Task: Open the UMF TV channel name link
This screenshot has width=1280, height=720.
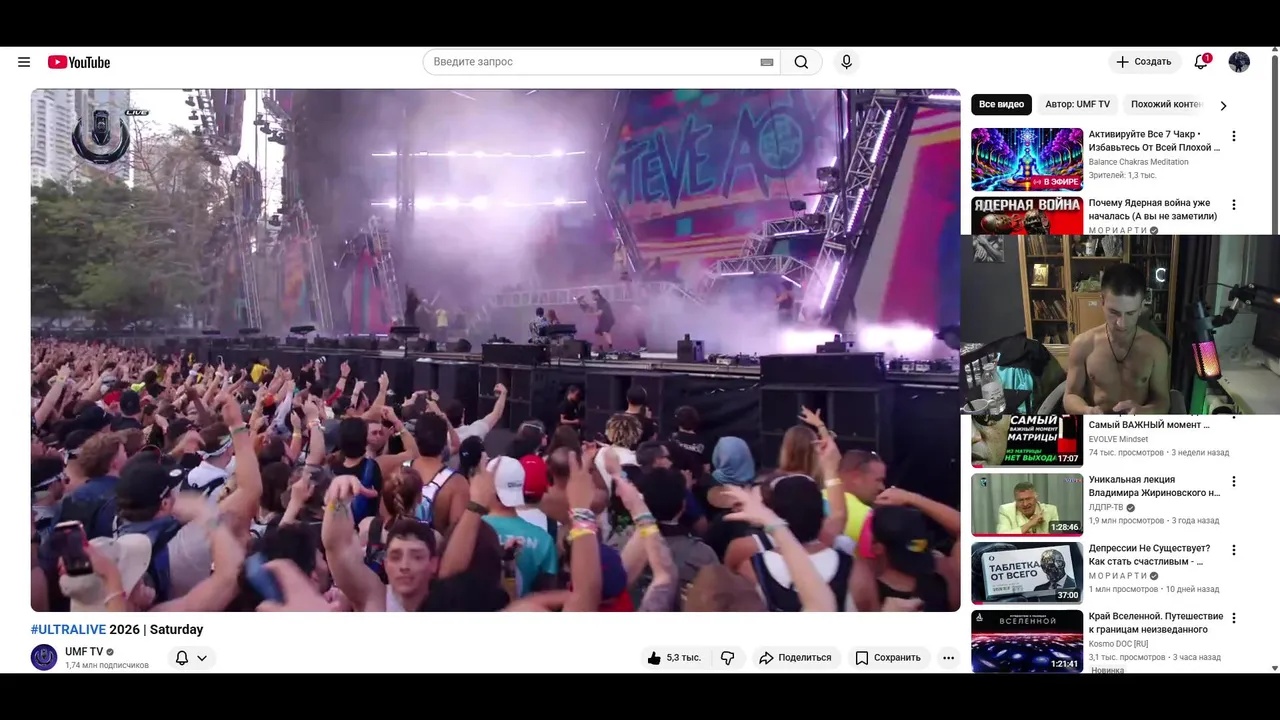Action: (x=84, y=651)
